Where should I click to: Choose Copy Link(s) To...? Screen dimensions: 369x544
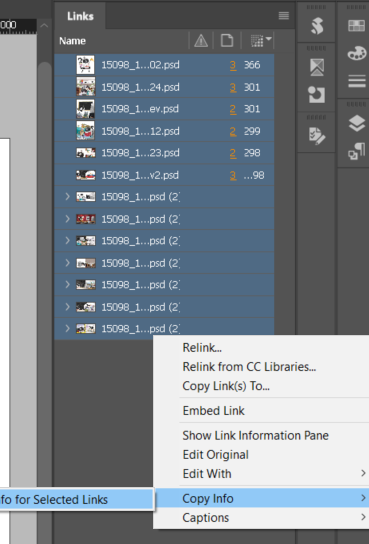[226, 386]
